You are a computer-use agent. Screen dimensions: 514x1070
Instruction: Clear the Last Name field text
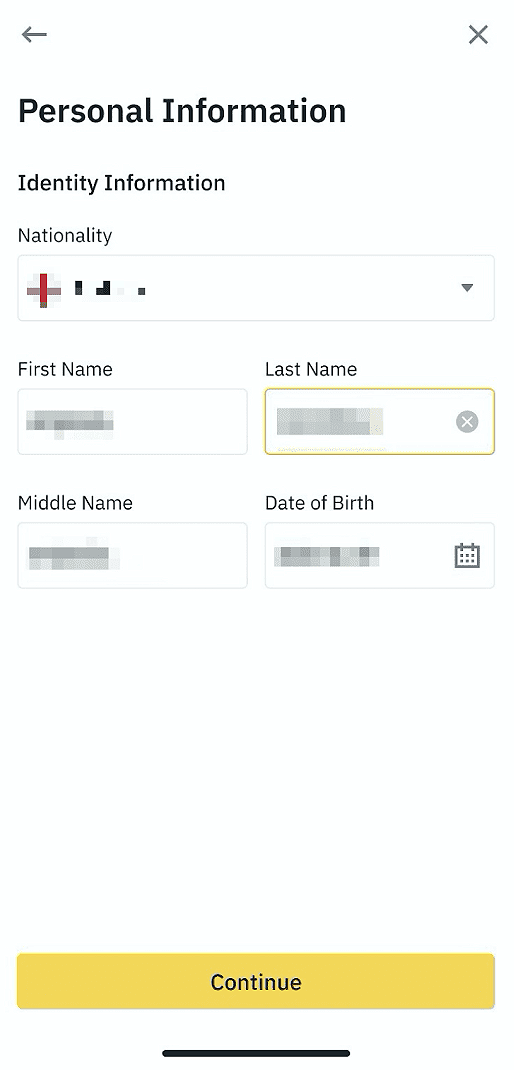coord(467,422)
